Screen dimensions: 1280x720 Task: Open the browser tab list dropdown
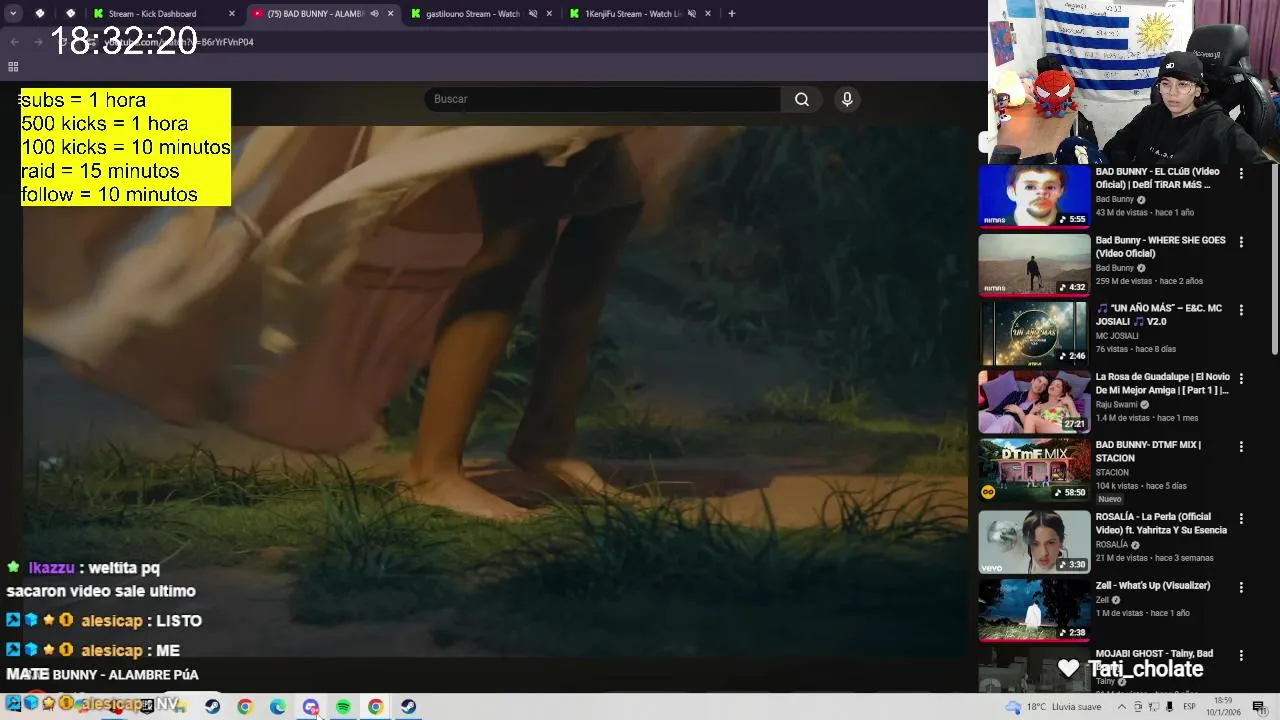point(13,13)
